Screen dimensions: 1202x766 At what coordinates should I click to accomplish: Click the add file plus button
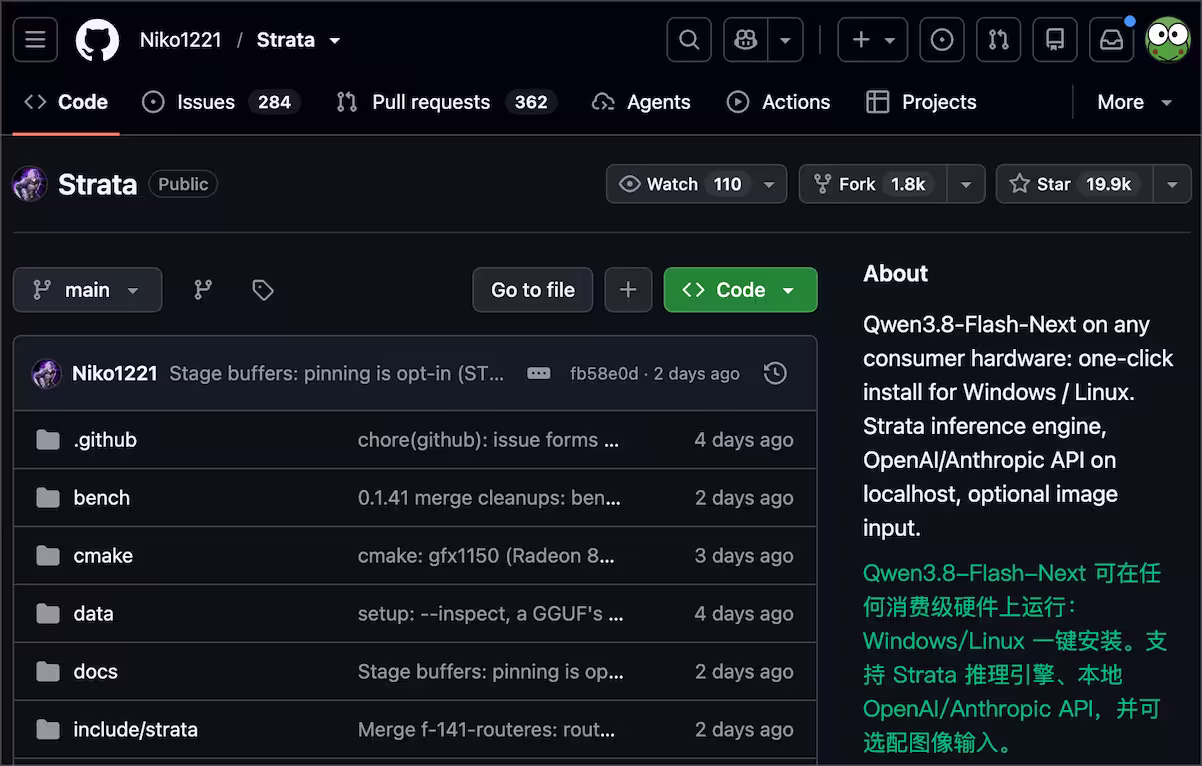click(628, 290)
